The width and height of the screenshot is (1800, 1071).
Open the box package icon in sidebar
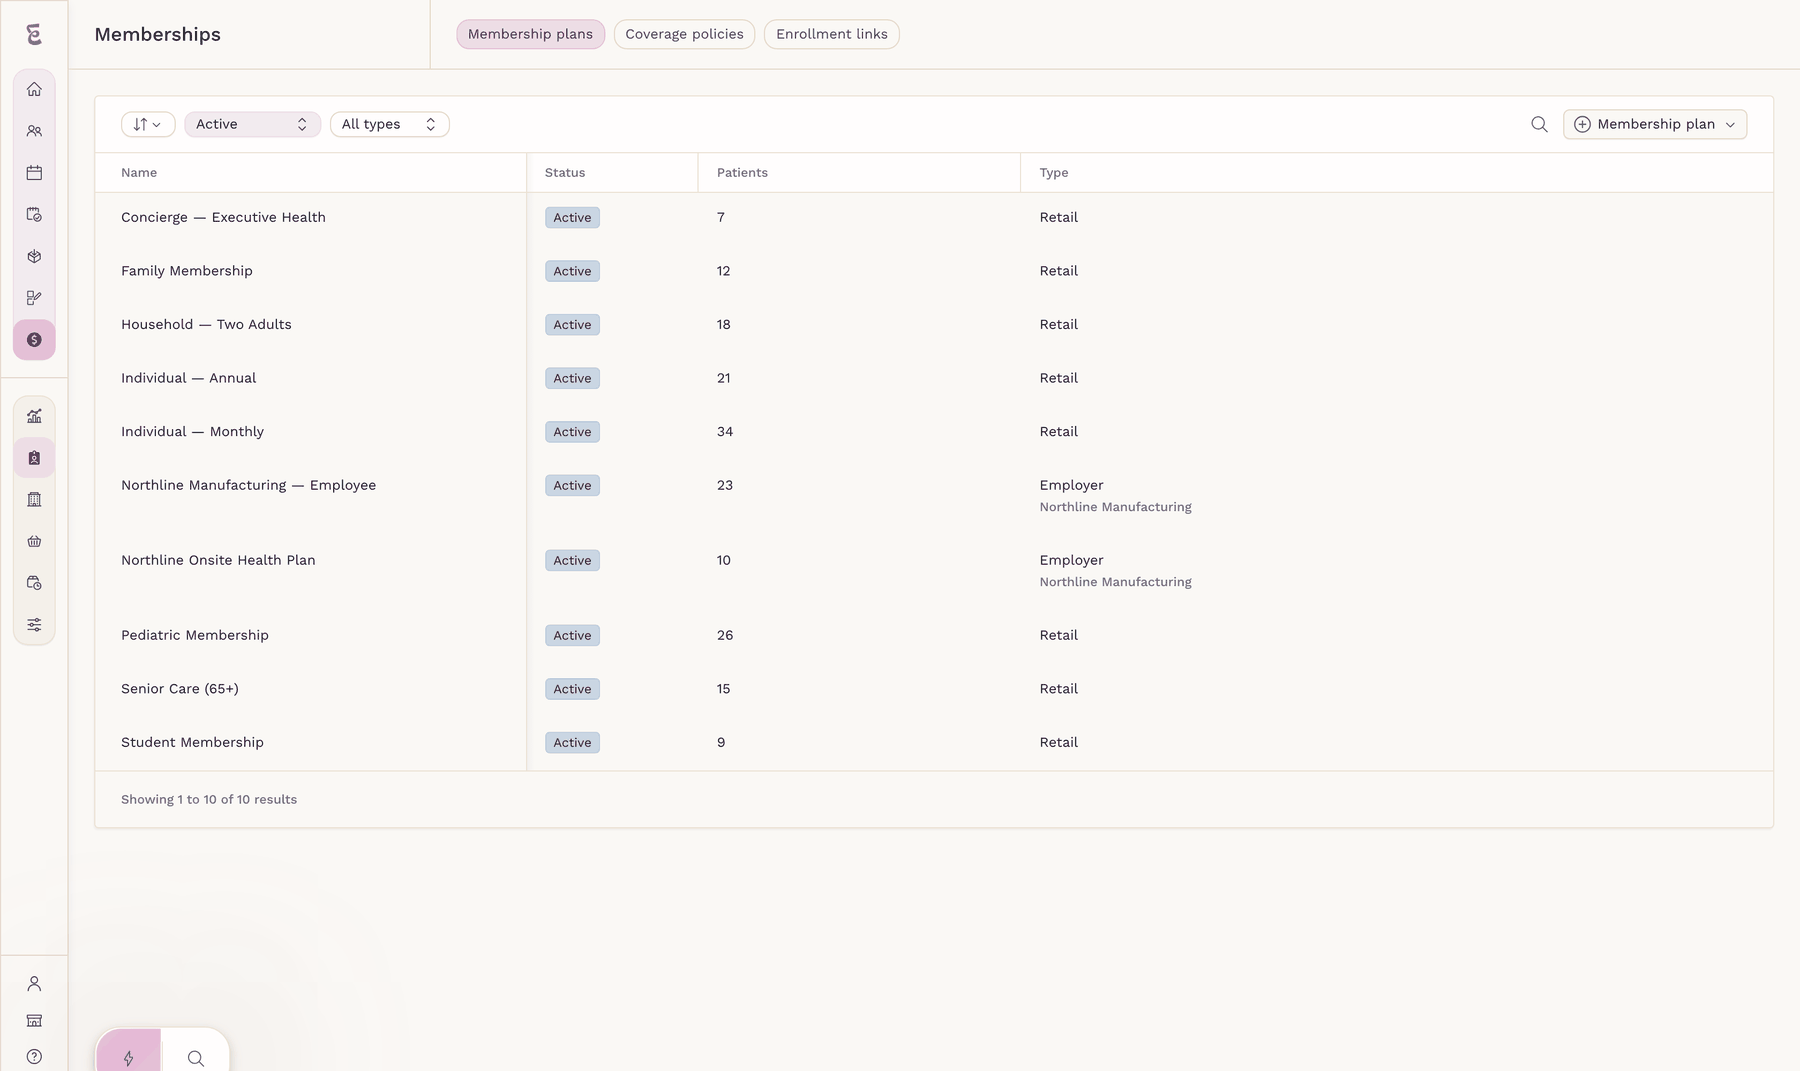pyautogui.click(x=34, y=256)
